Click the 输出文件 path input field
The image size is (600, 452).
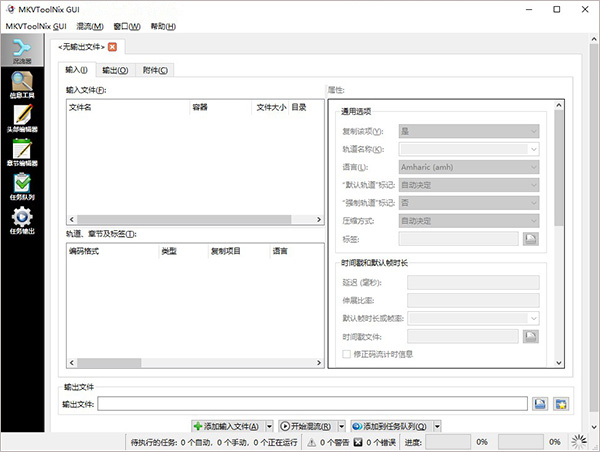312,404
